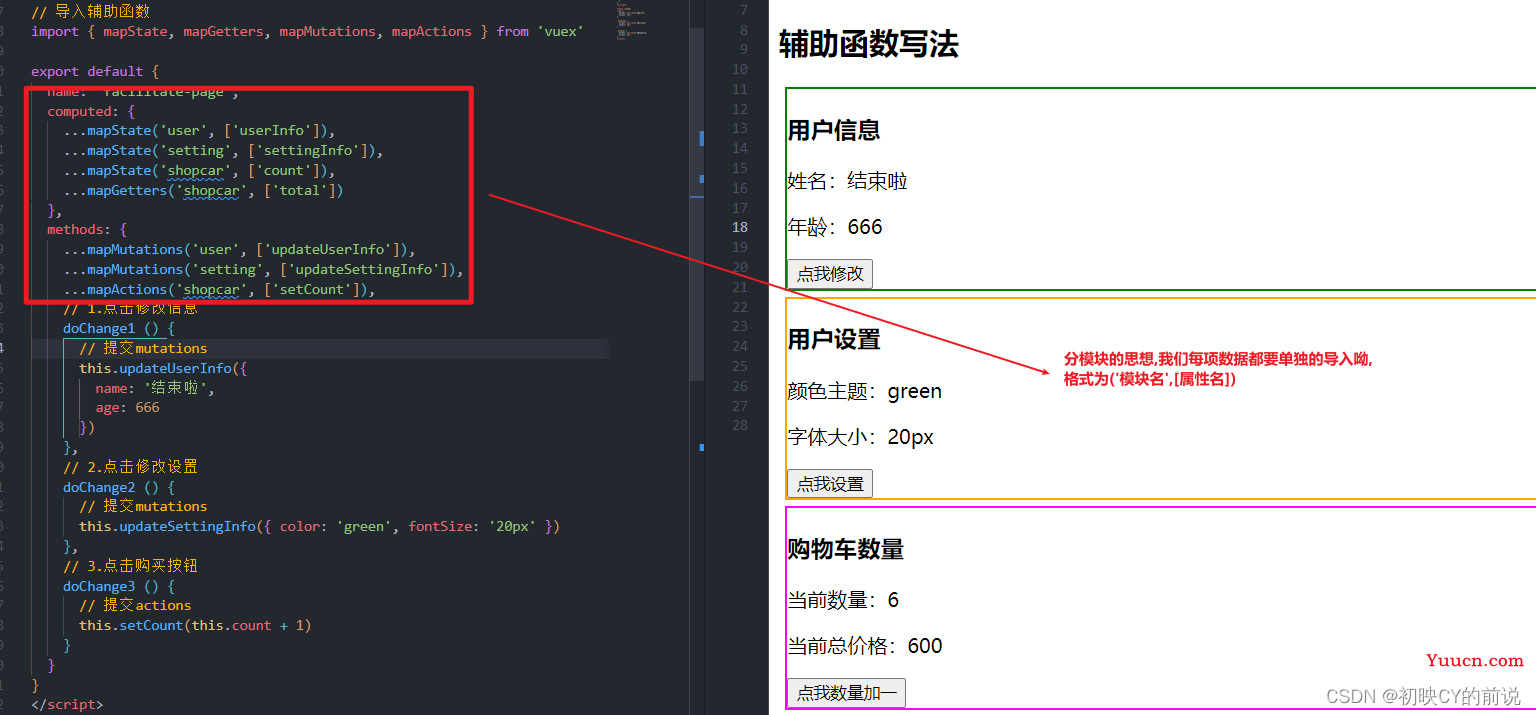Click the computed: { line

click(x=91, y=111)
